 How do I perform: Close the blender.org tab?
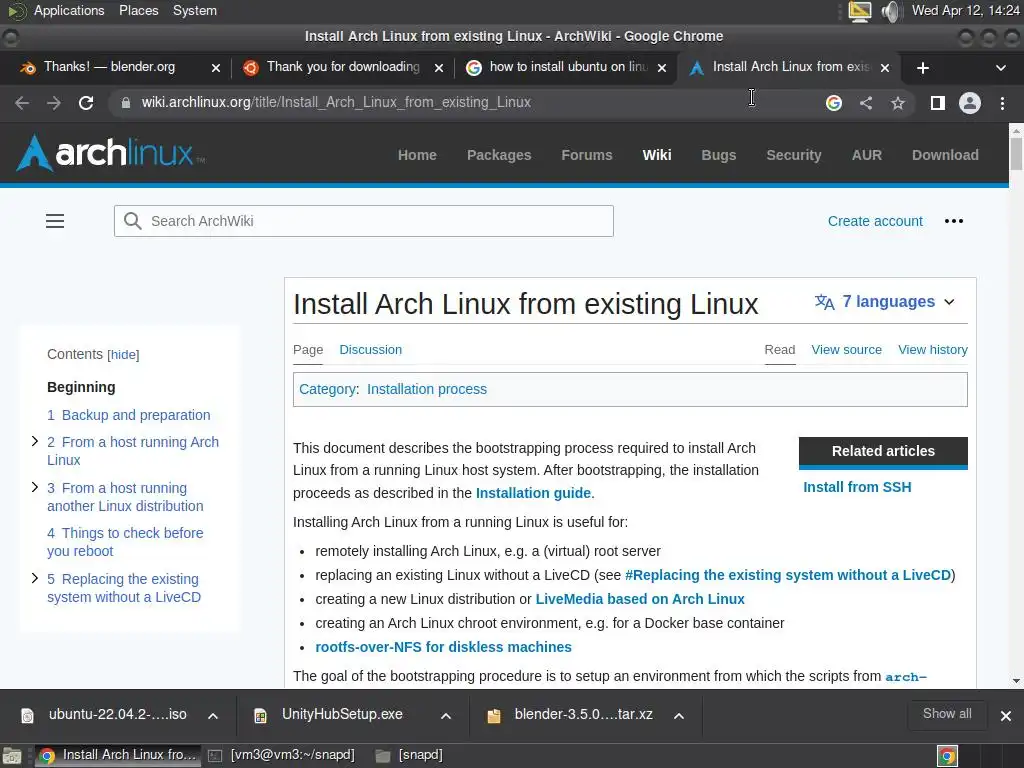click(216, 68)
